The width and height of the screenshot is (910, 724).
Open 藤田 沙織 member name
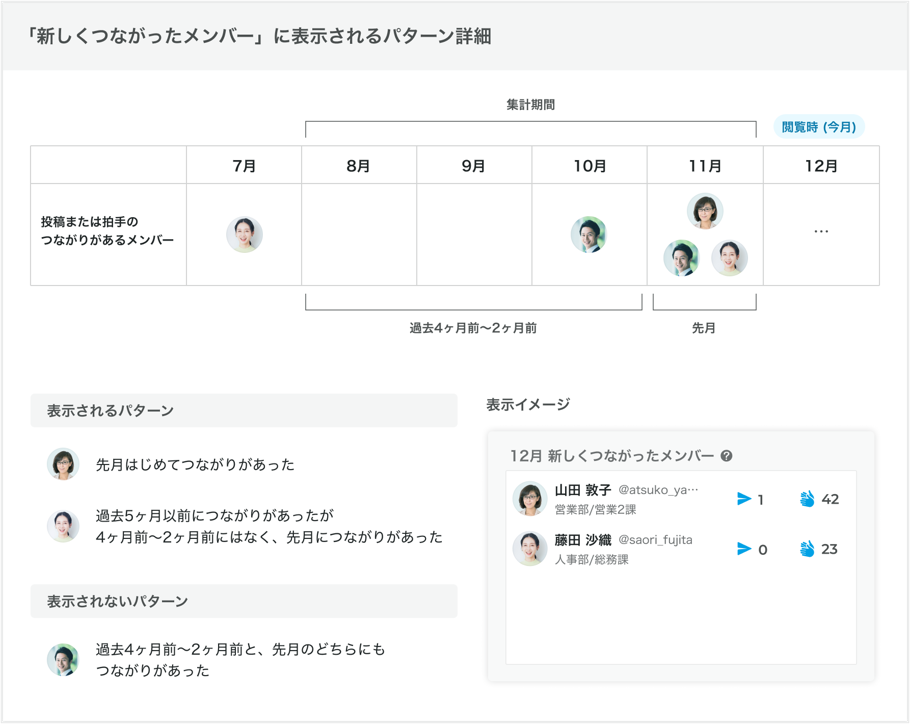[x=583, y=540]
